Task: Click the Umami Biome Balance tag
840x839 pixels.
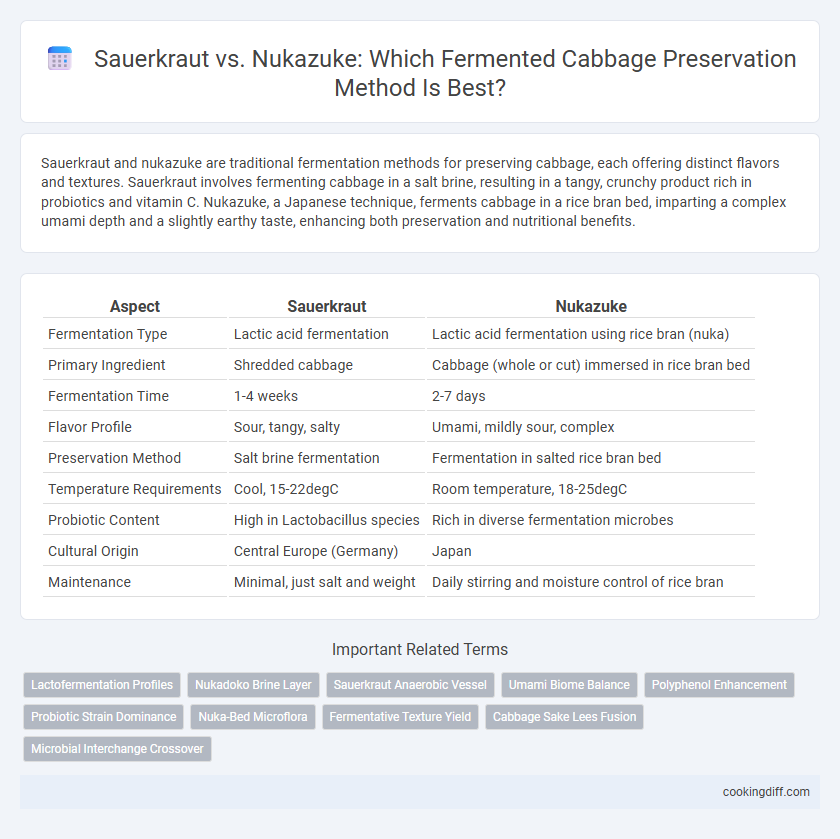Action: 569,685
